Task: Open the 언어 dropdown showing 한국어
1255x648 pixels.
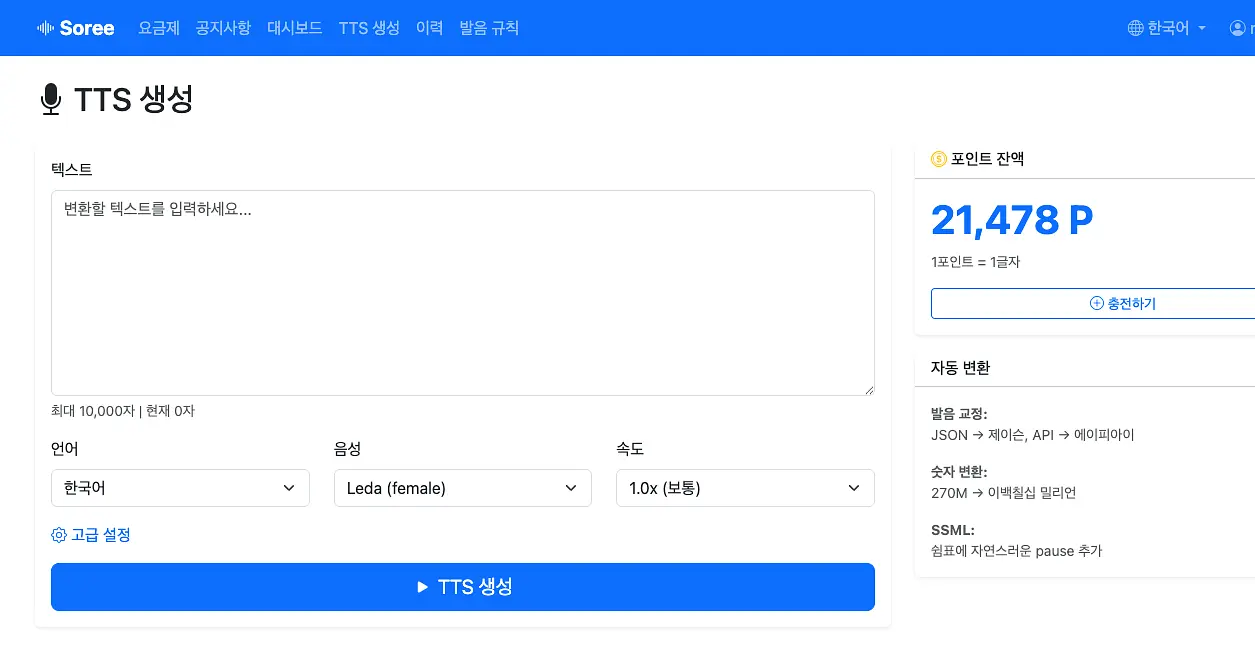Action: click(180, 488)
